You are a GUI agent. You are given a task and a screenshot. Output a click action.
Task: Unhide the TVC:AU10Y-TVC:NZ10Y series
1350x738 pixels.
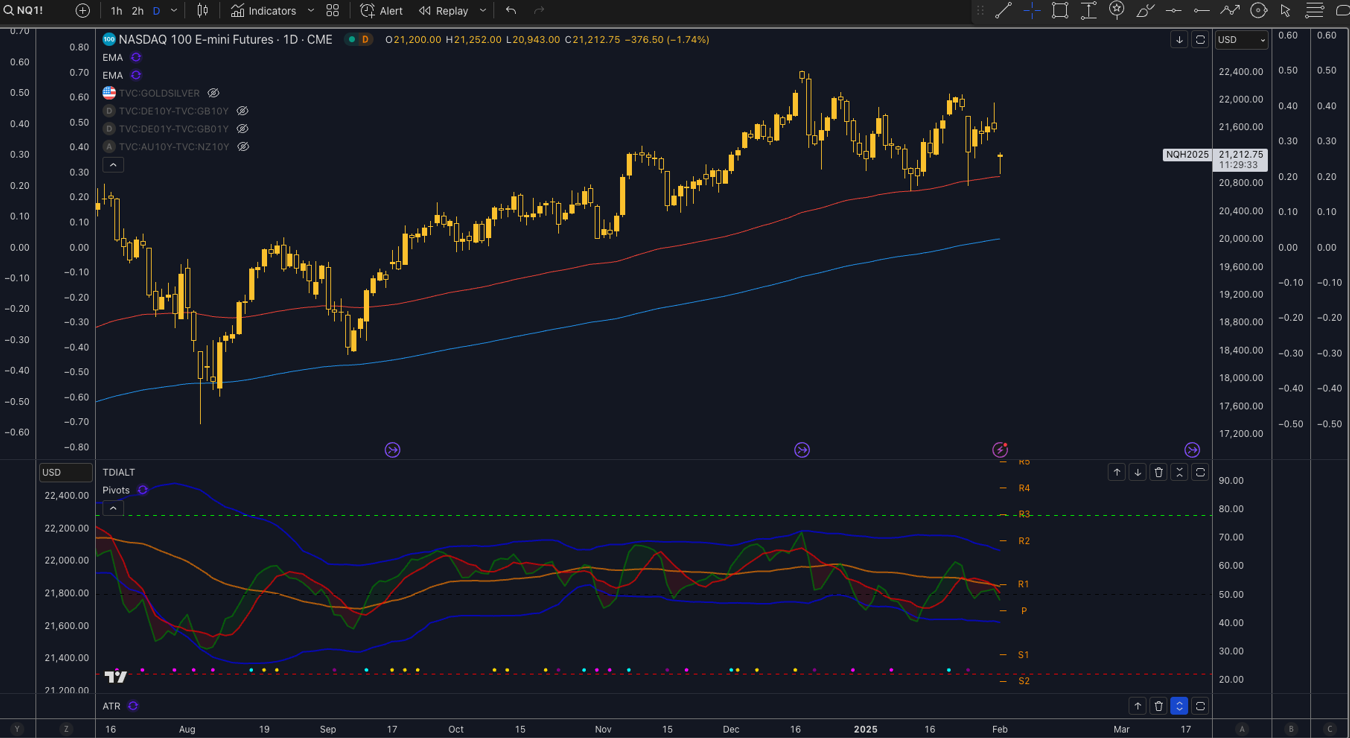click(243, 147)
